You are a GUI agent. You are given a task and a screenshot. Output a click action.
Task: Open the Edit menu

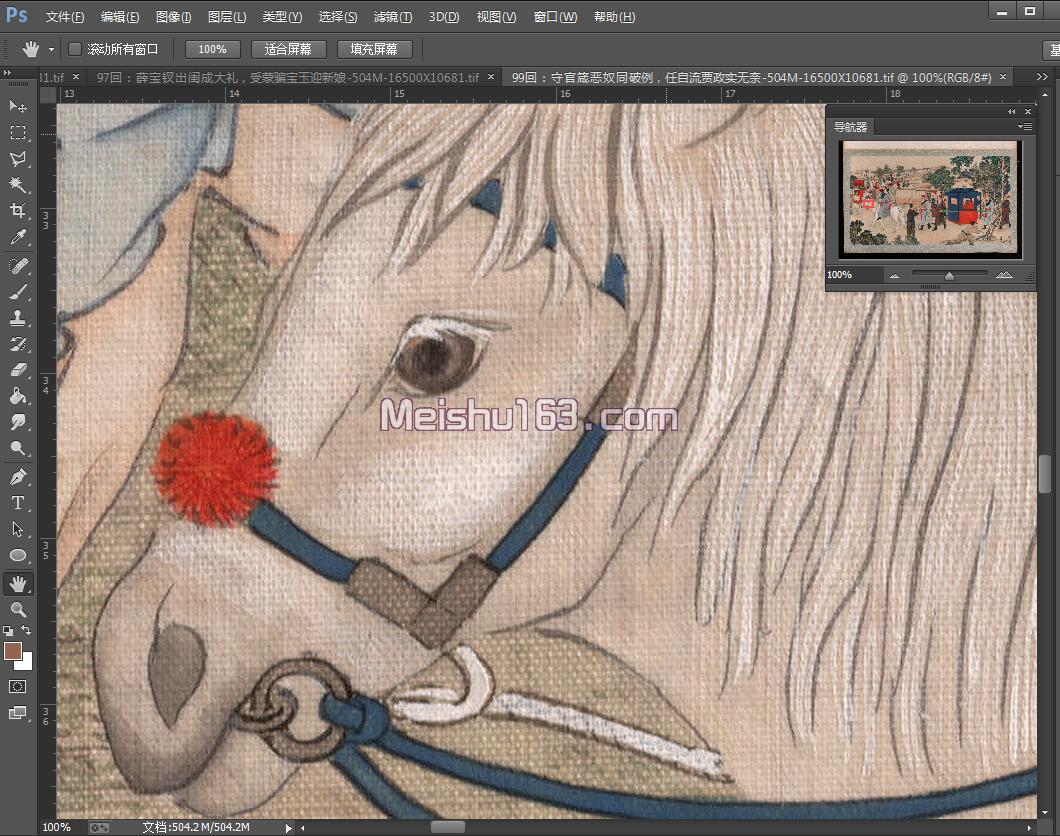(120, 17)
